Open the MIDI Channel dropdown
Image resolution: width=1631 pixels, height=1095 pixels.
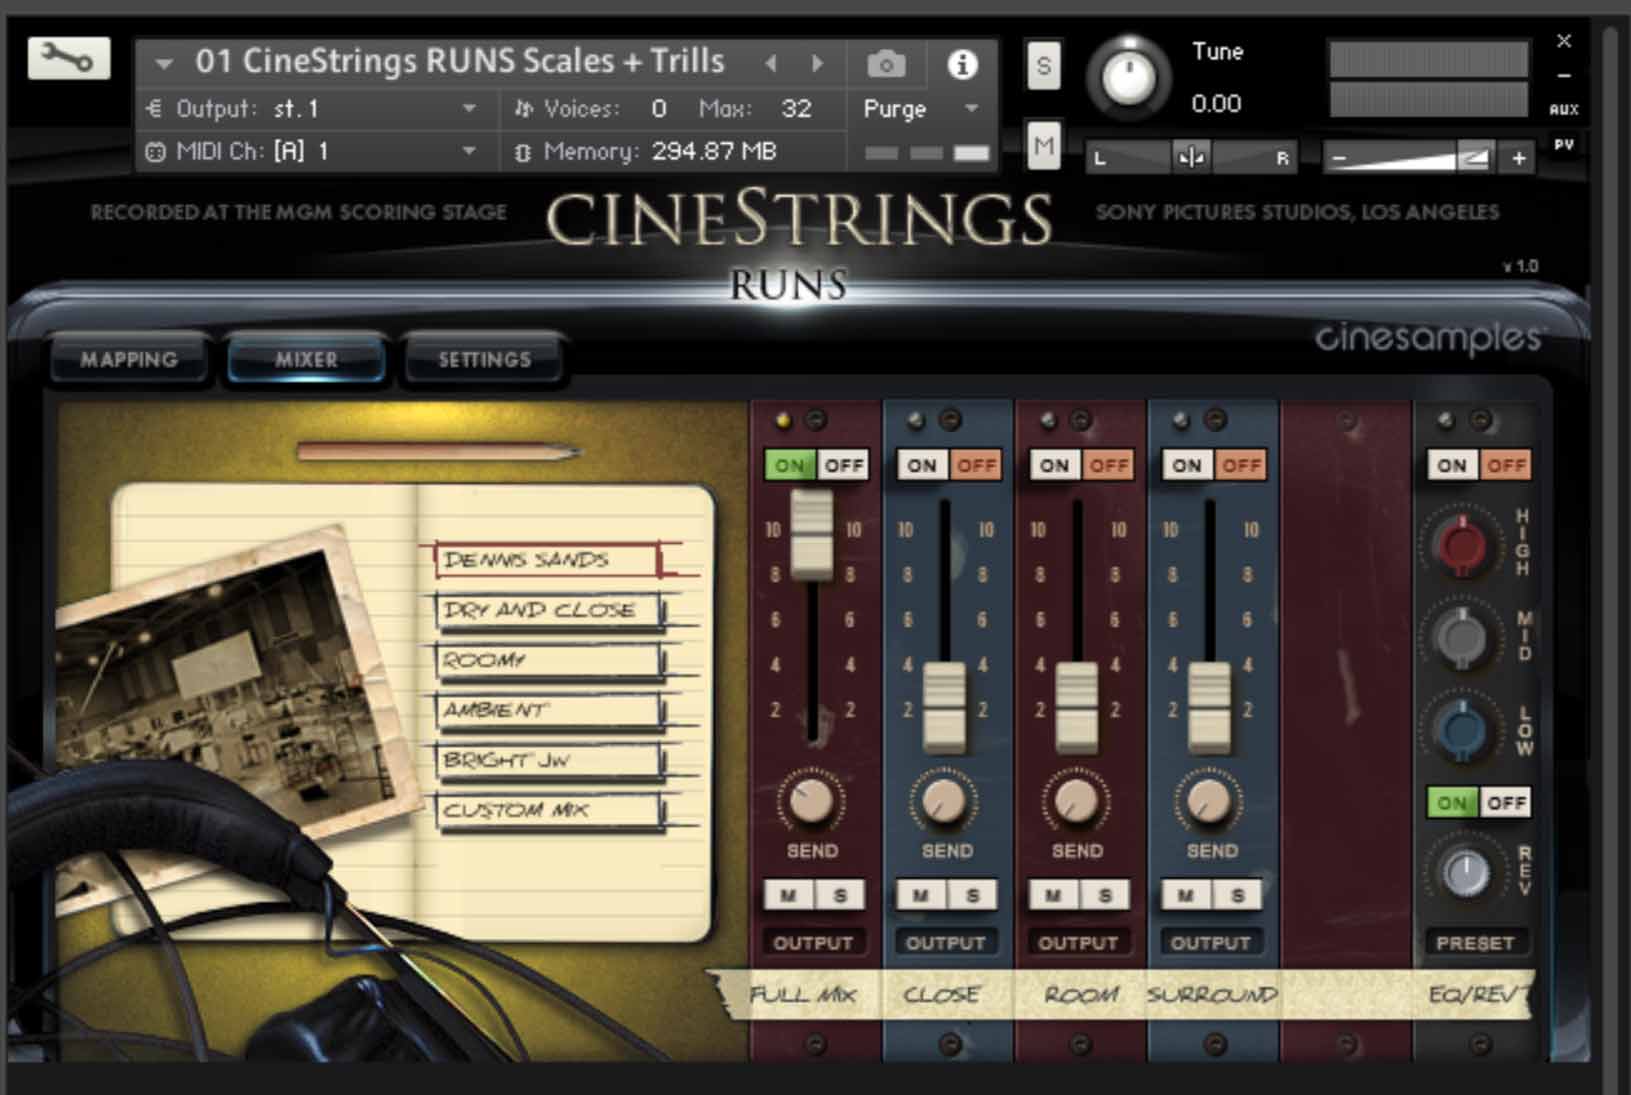[x=467, y=151]
